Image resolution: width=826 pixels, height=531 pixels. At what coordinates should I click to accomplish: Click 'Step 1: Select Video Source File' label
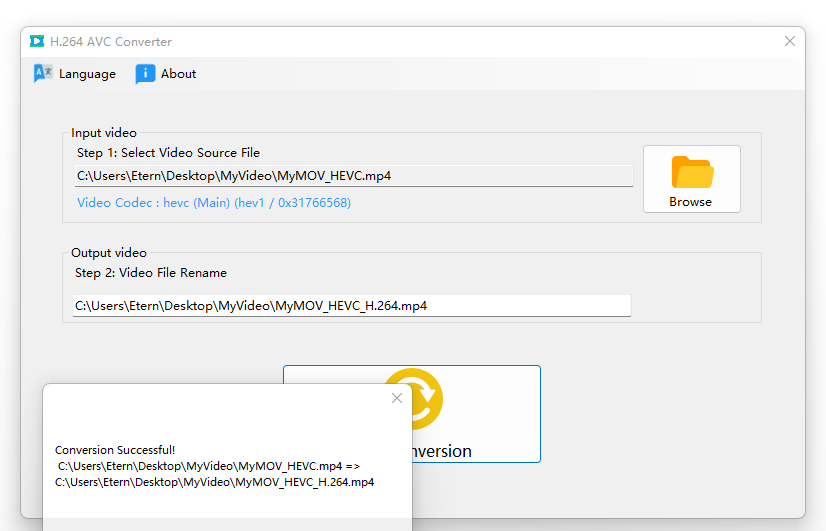[169, 153]
